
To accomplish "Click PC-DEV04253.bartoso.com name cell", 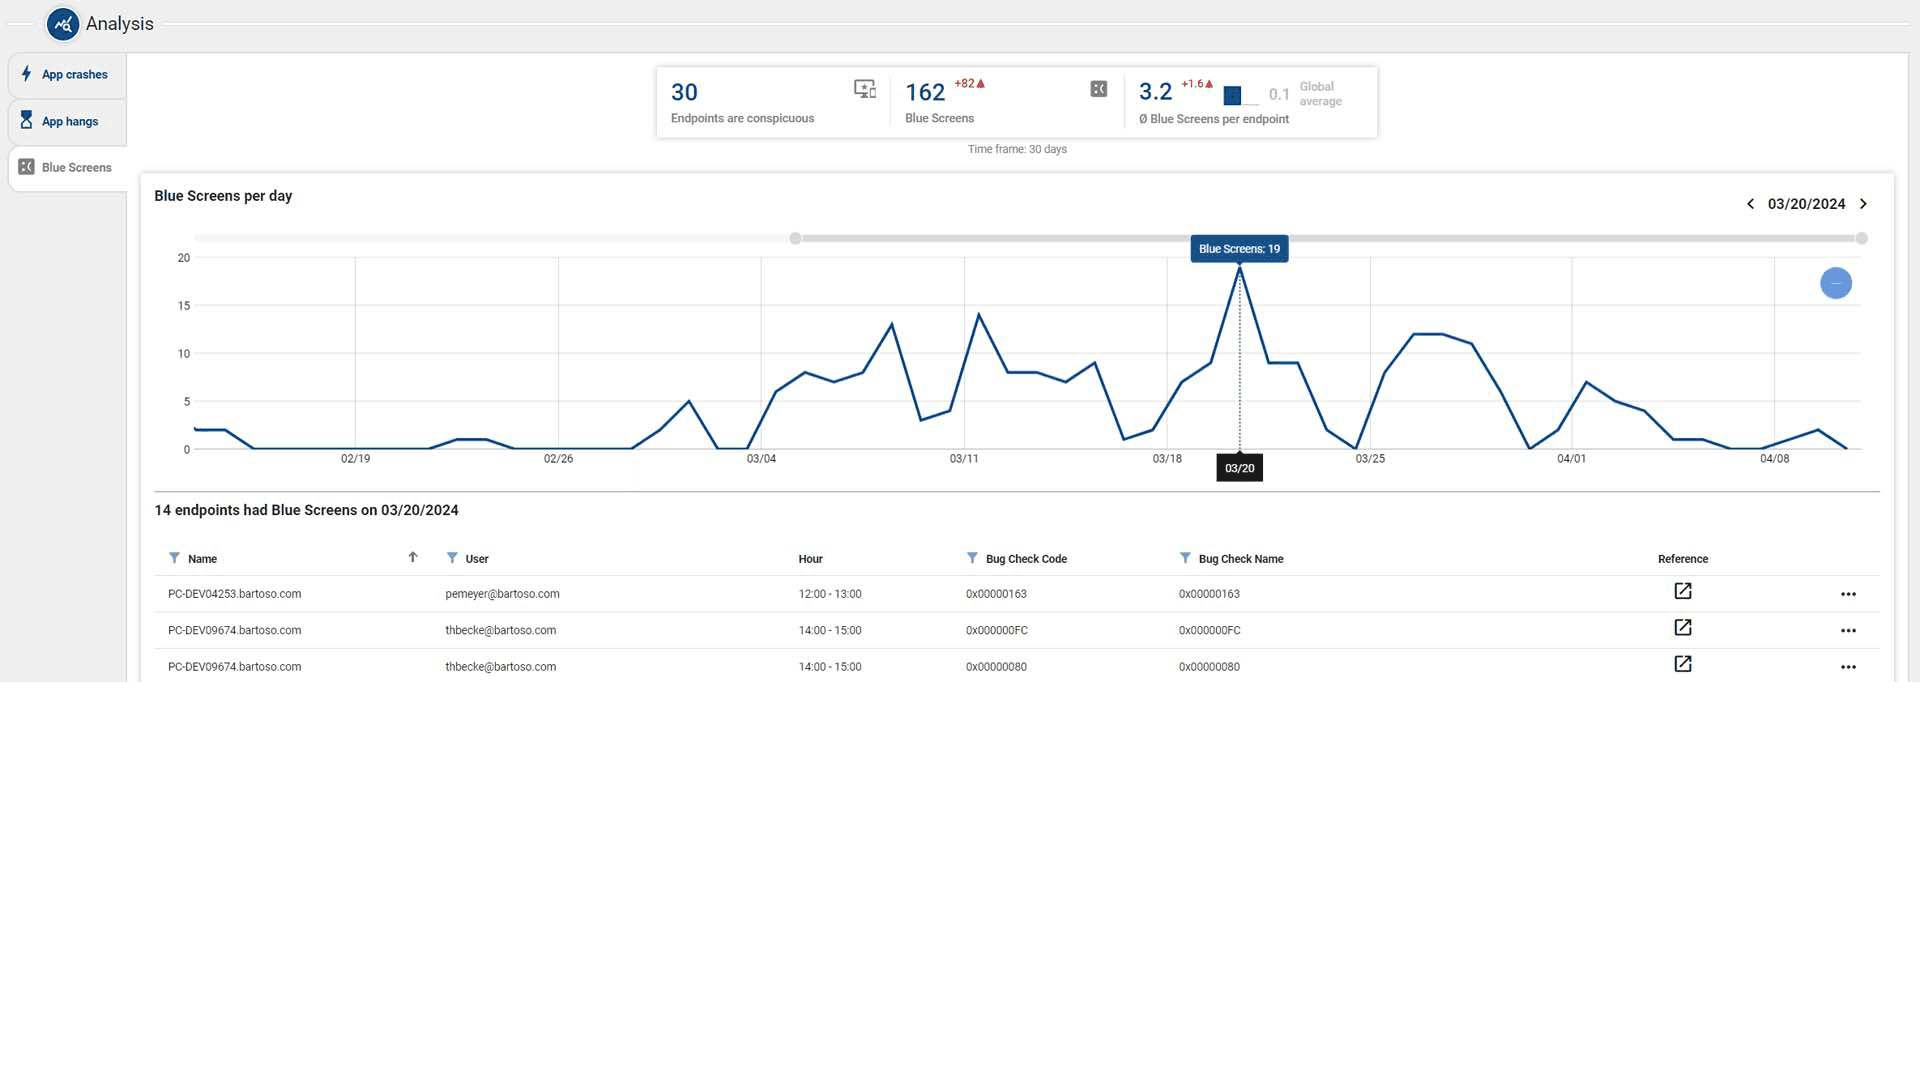I will click(x=235, y=594).
